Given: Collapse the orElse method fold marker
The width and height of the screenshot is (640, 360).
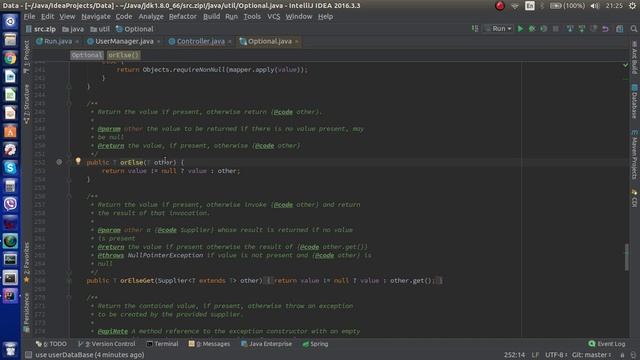Looking at the screenshot, I should 69,162.
